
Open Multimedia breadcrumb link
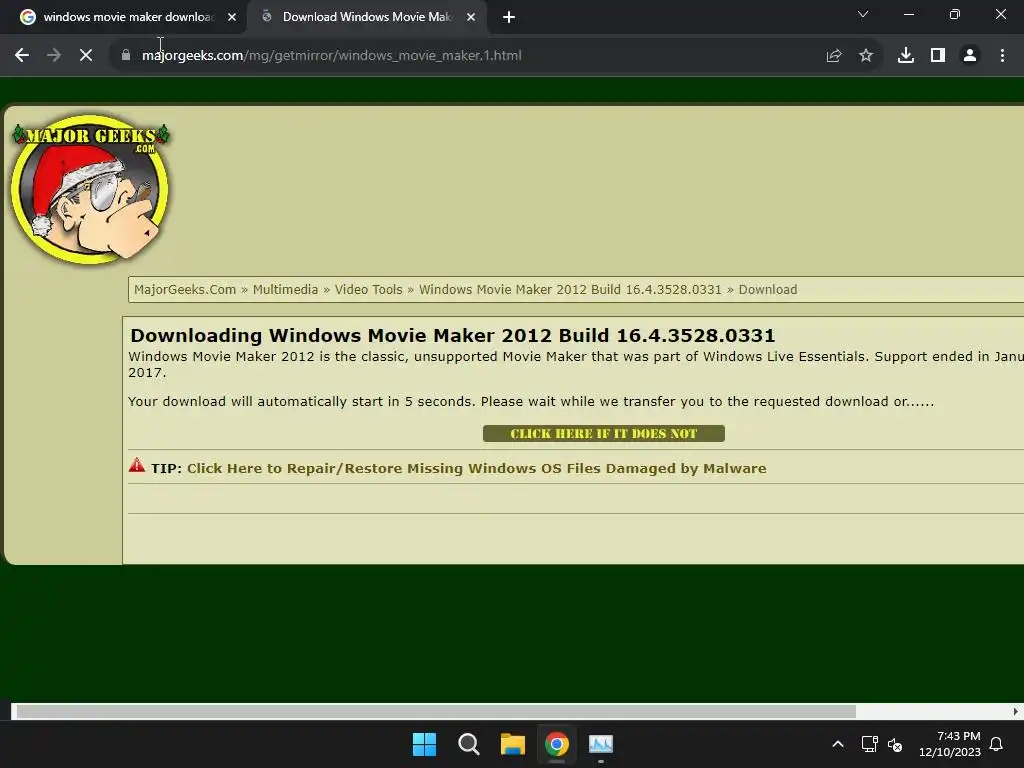[x=285, y=290]
